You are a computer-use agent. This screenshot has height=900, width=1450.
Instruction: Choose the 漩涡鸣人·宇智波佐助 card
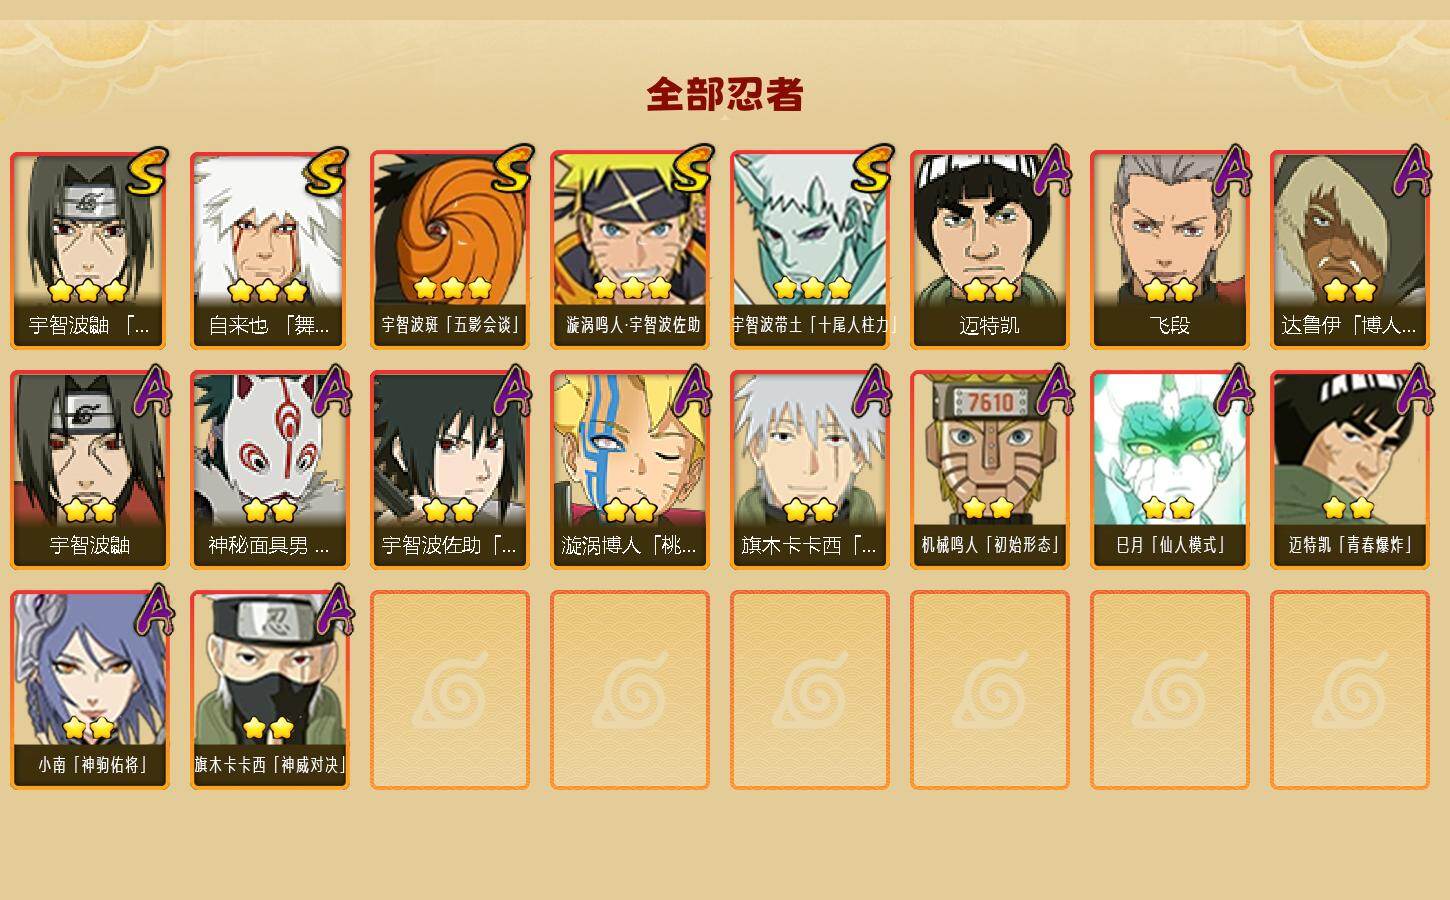point(630,250)
